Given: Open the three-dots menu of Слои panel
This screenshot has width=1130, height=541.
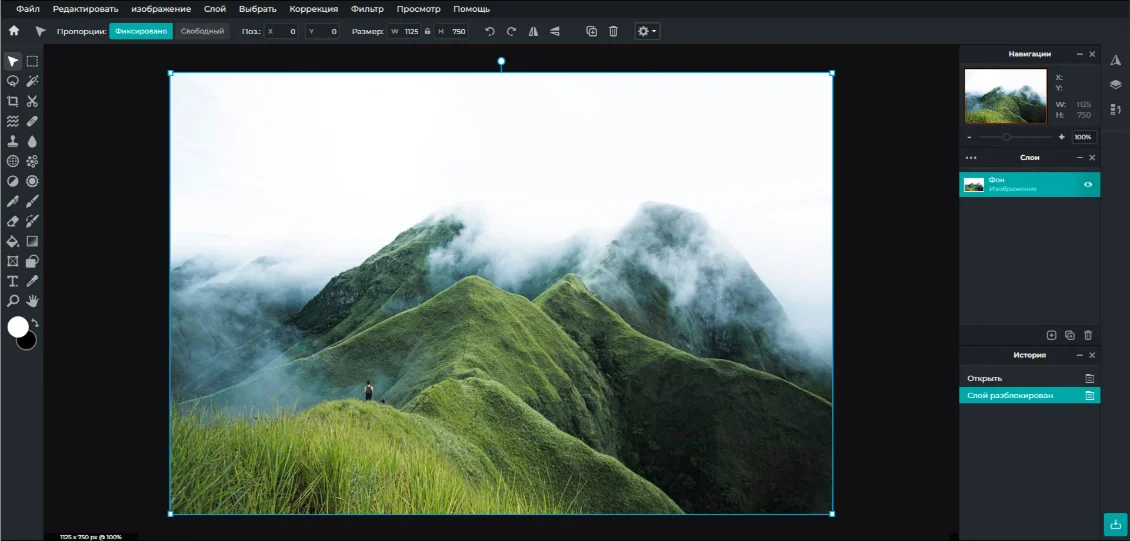Looking at the screenshot, I should (x=970, y=158).
